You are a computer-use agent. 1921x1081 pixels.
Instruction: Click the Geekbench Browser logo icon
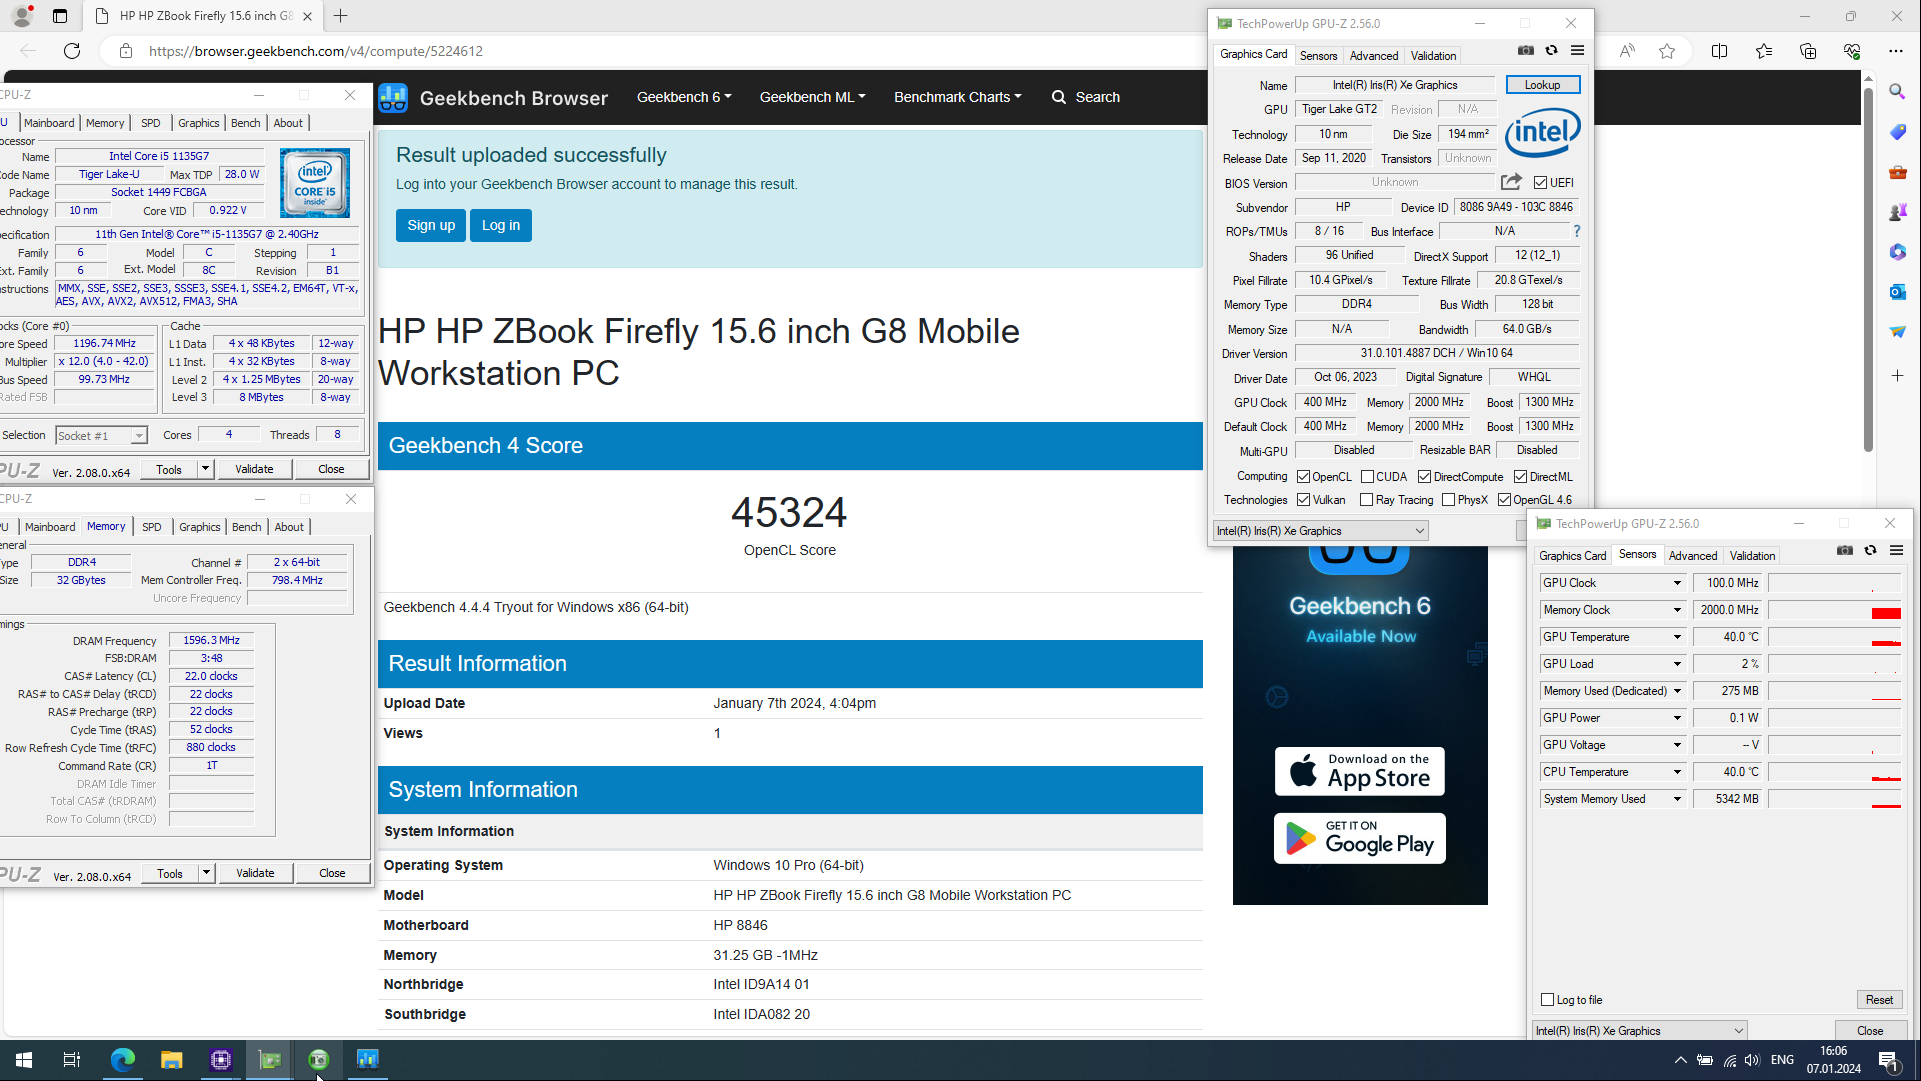[393, 97]
